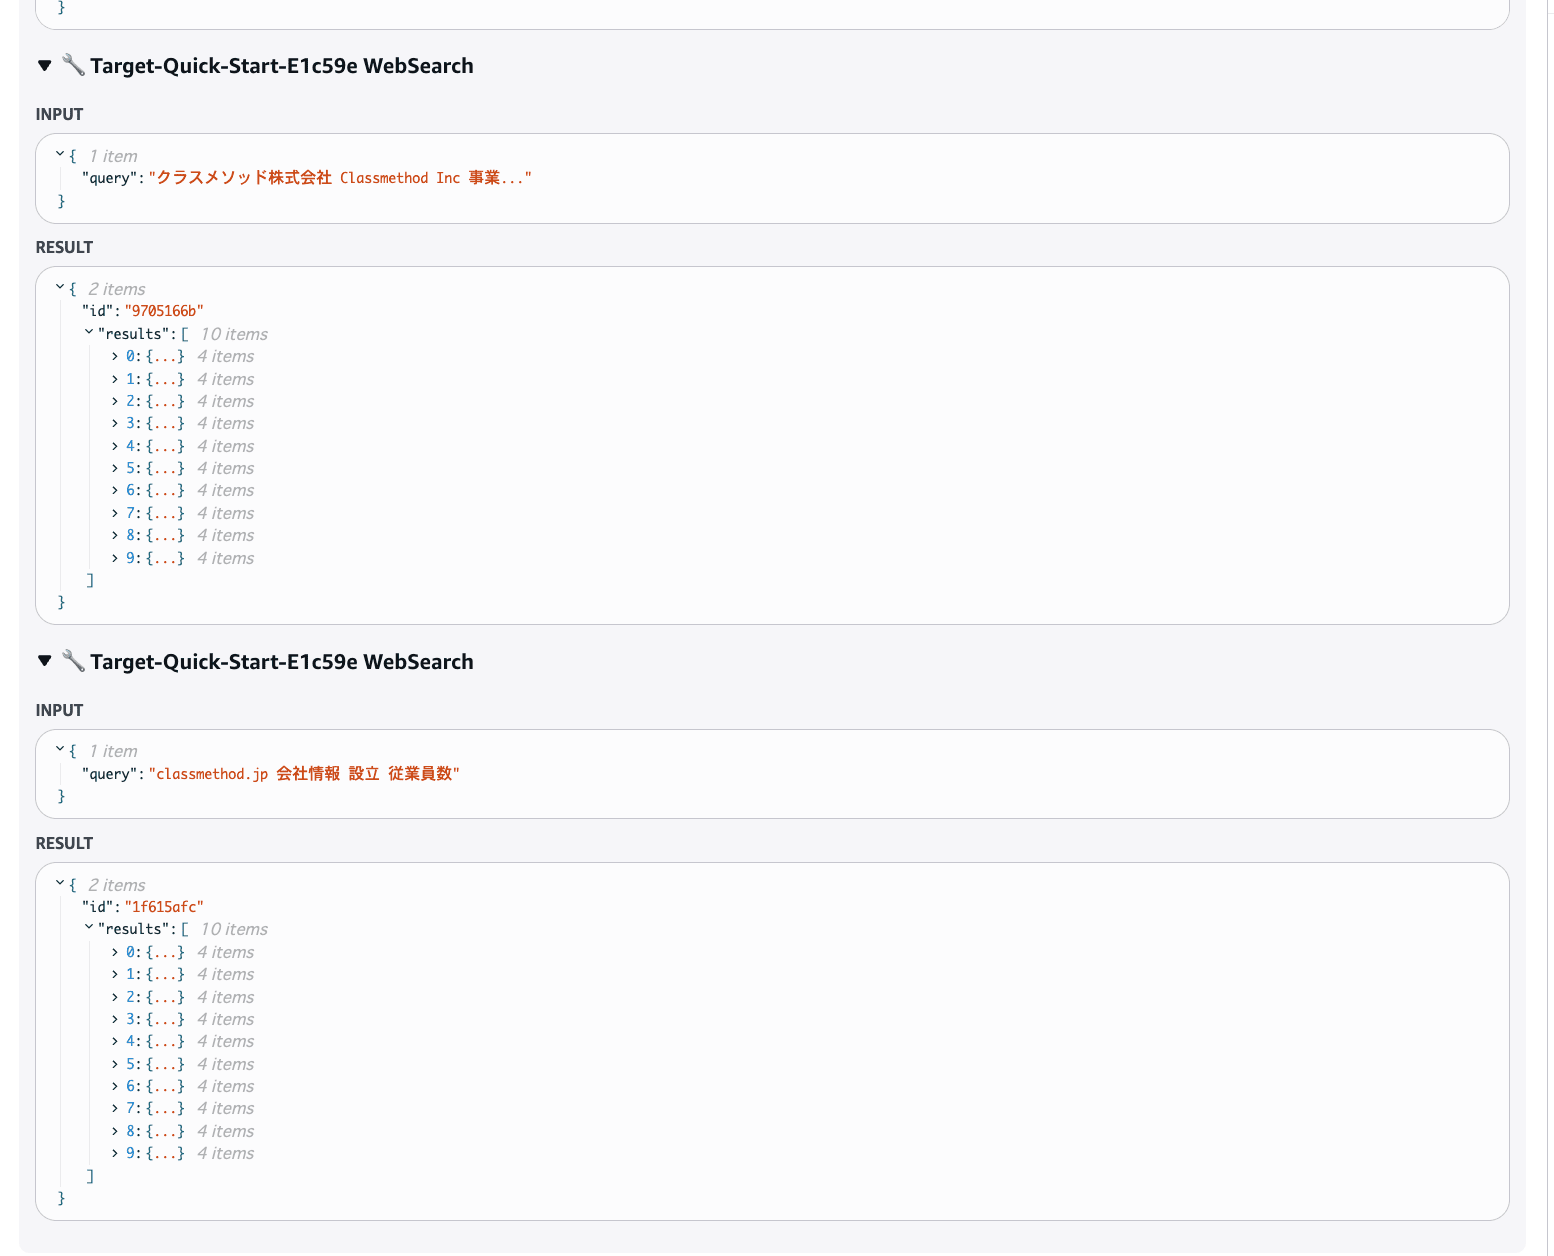
Task: Expand result item 9 under id 9705166b
Action: tap(115, 558)
